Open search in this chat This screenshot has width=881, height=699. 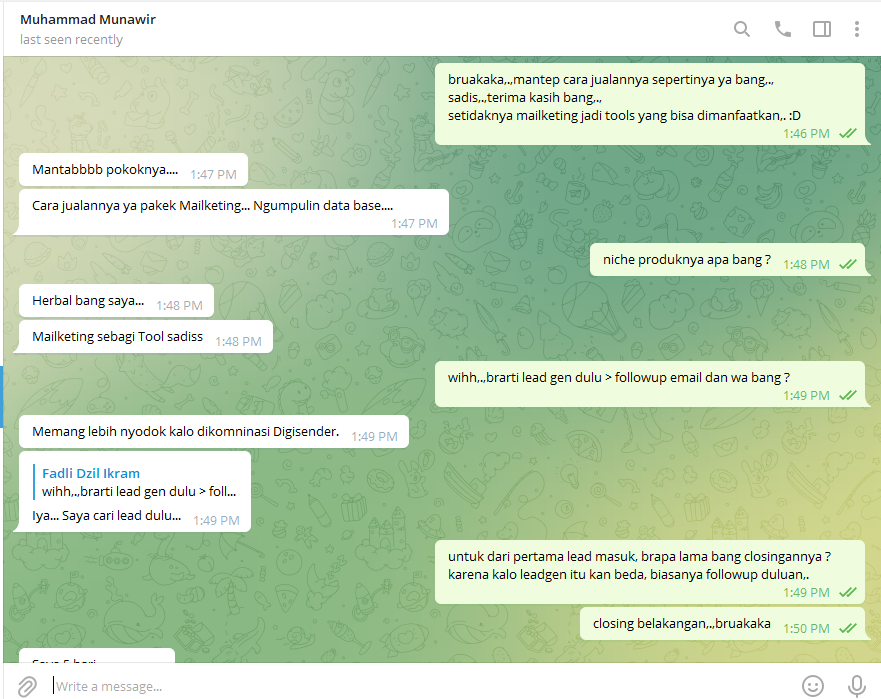[x=742, y=29]
